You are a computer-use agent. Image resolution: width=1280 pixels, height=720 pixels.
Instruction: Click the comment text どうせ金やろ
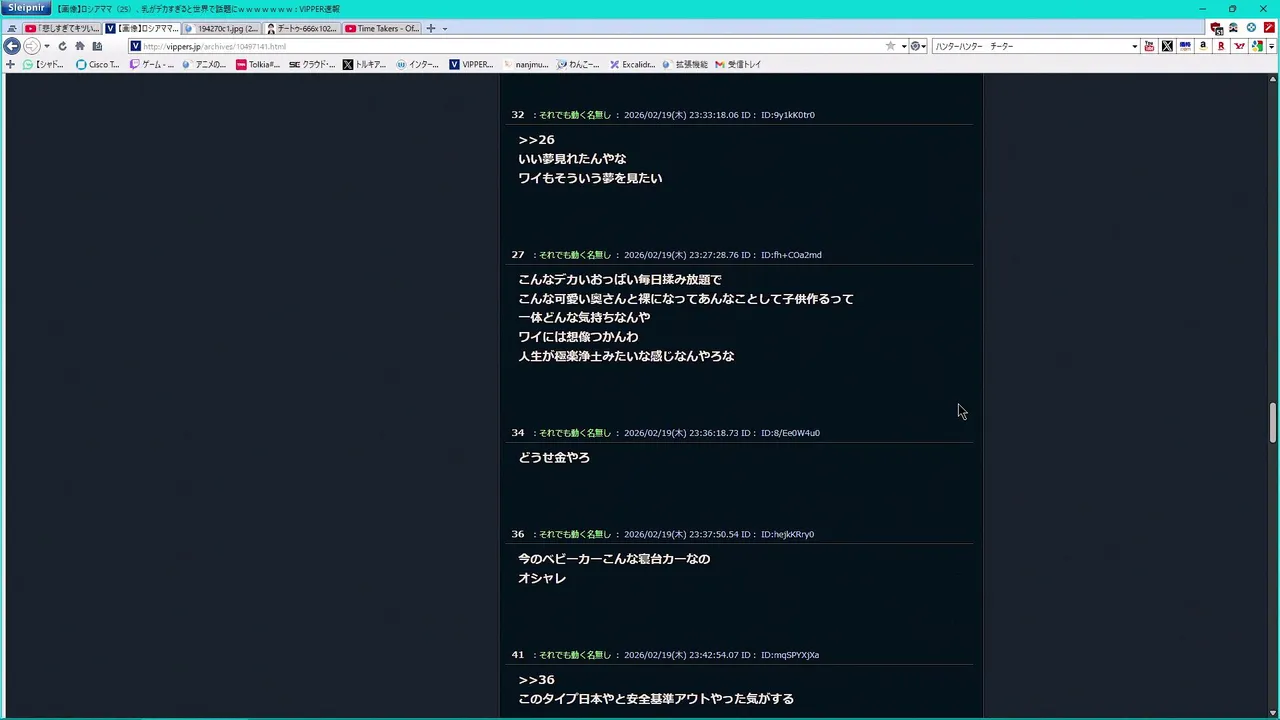pyautogui.click(x=554, y=458)
